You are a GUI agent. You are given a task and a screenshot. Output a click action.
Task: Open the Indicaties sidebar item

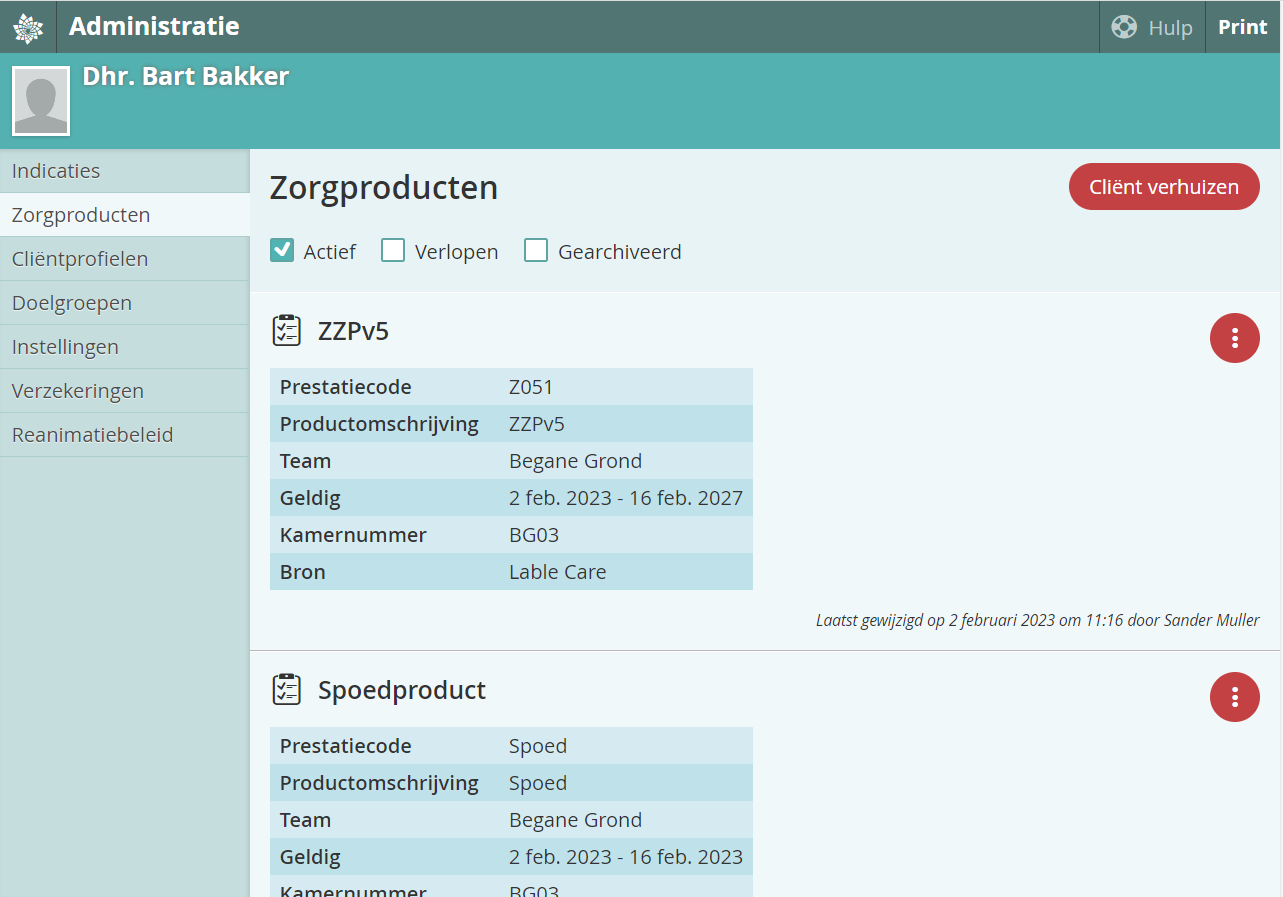56,171
